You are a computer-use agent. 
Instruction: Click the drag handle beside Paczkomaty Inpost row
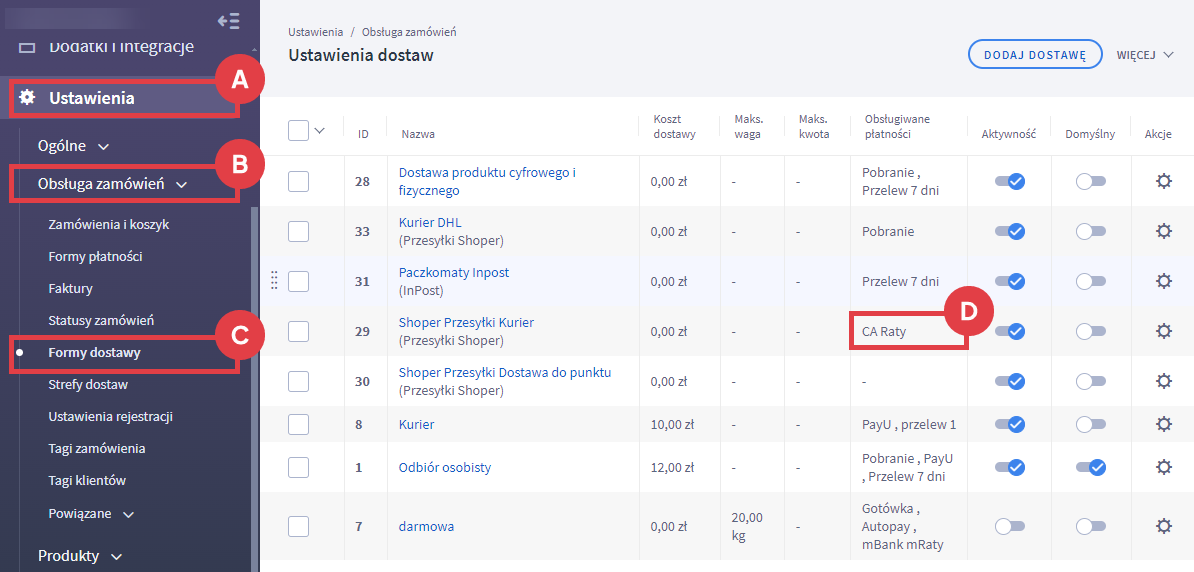(274, 281)
